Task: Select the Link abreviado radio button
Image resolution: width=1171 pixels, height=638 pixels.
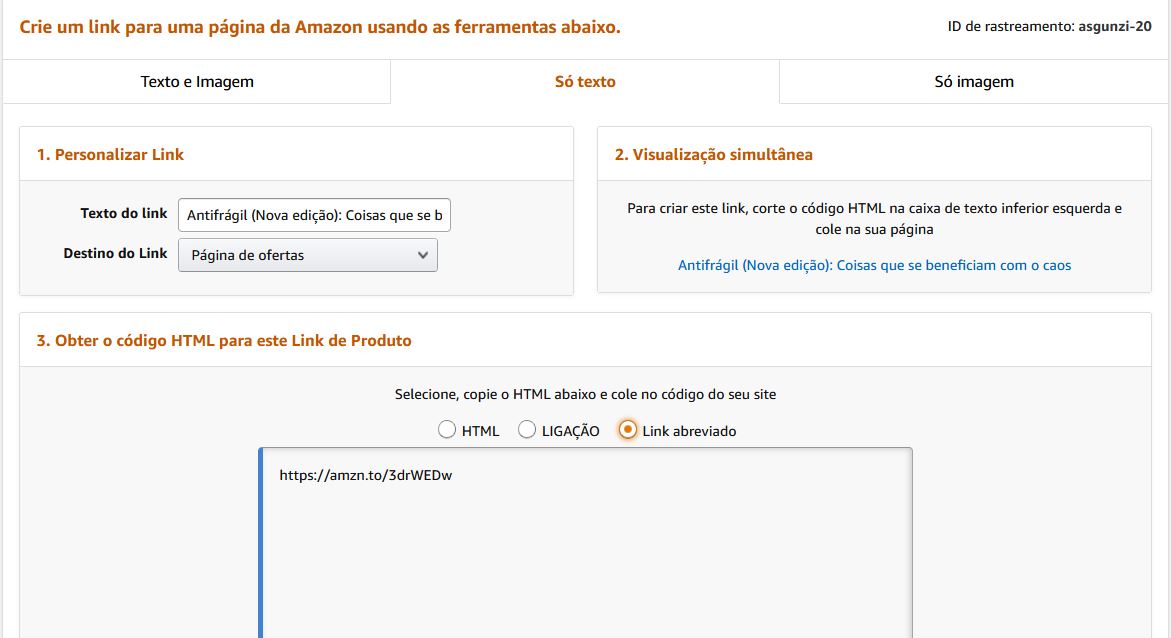Action: point(628,430)
